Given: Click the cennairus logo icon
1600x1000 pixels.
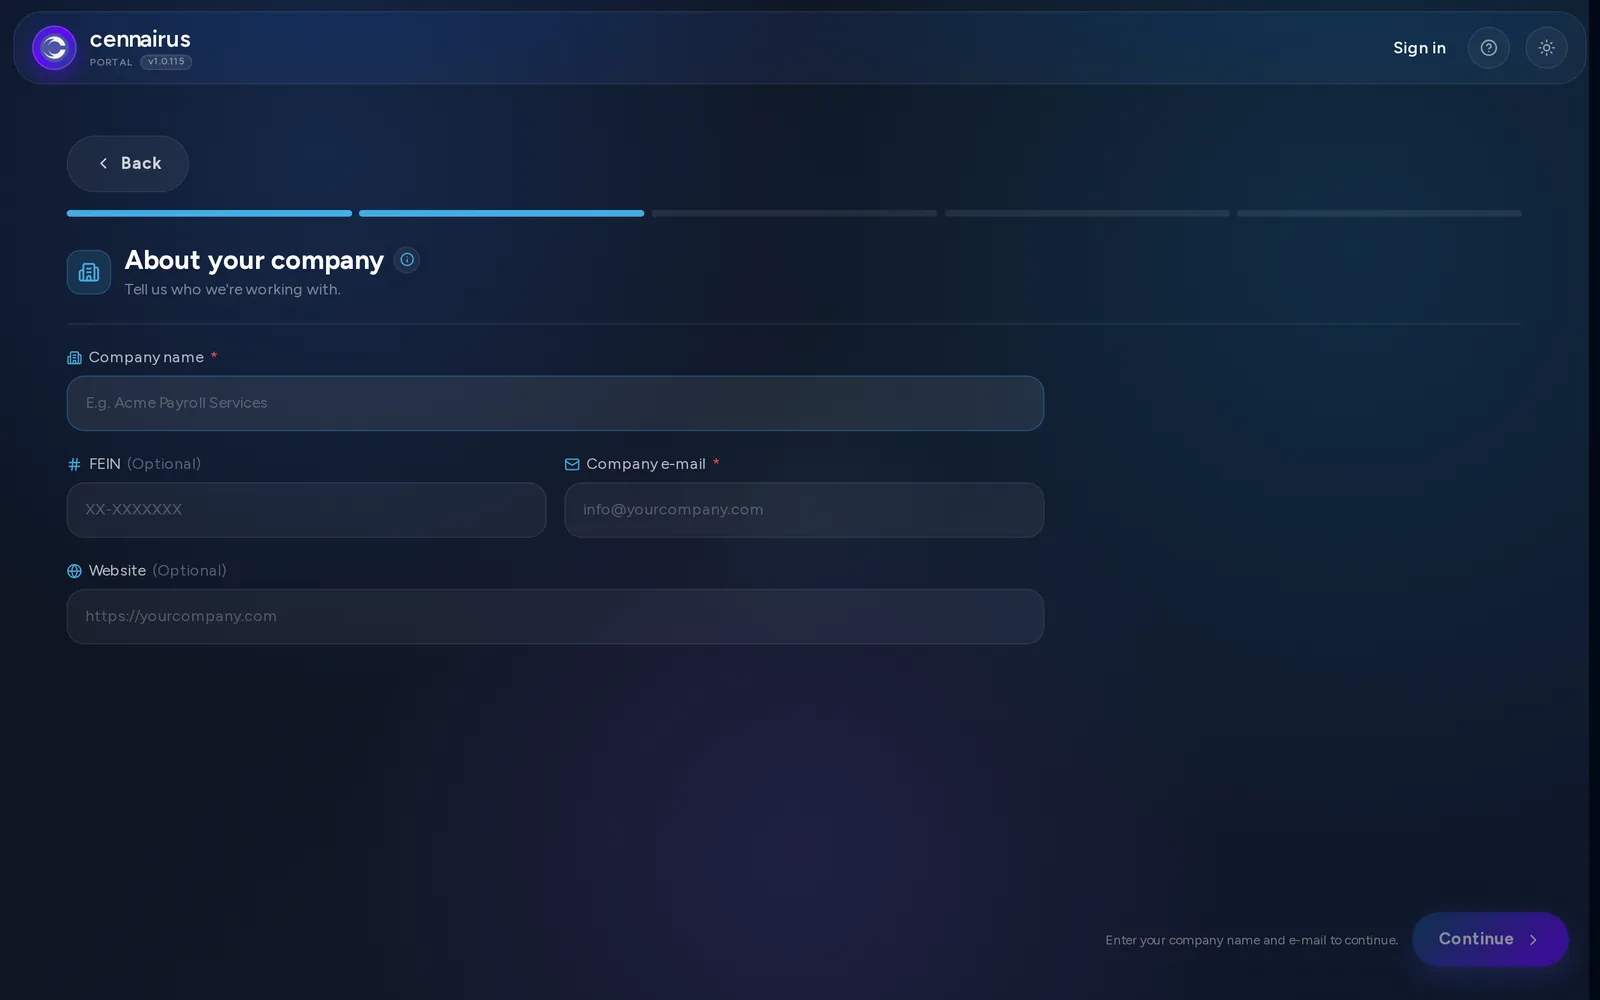Looking at the screenshot, I should pos(54,48).
